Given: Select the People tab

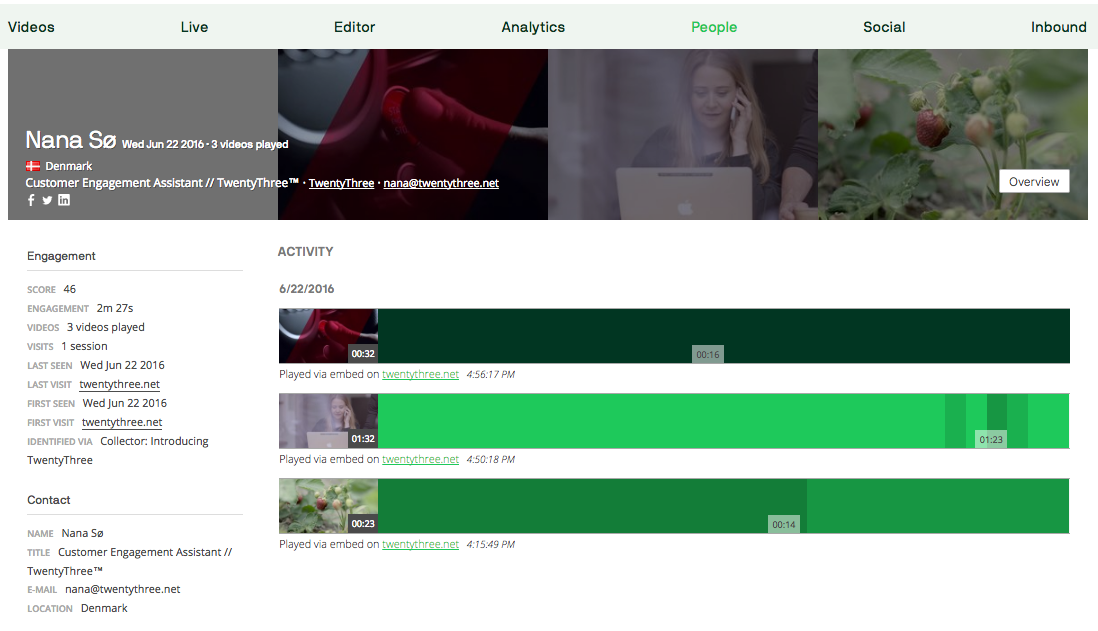Looking at the screenshot, I should point(714,27).
